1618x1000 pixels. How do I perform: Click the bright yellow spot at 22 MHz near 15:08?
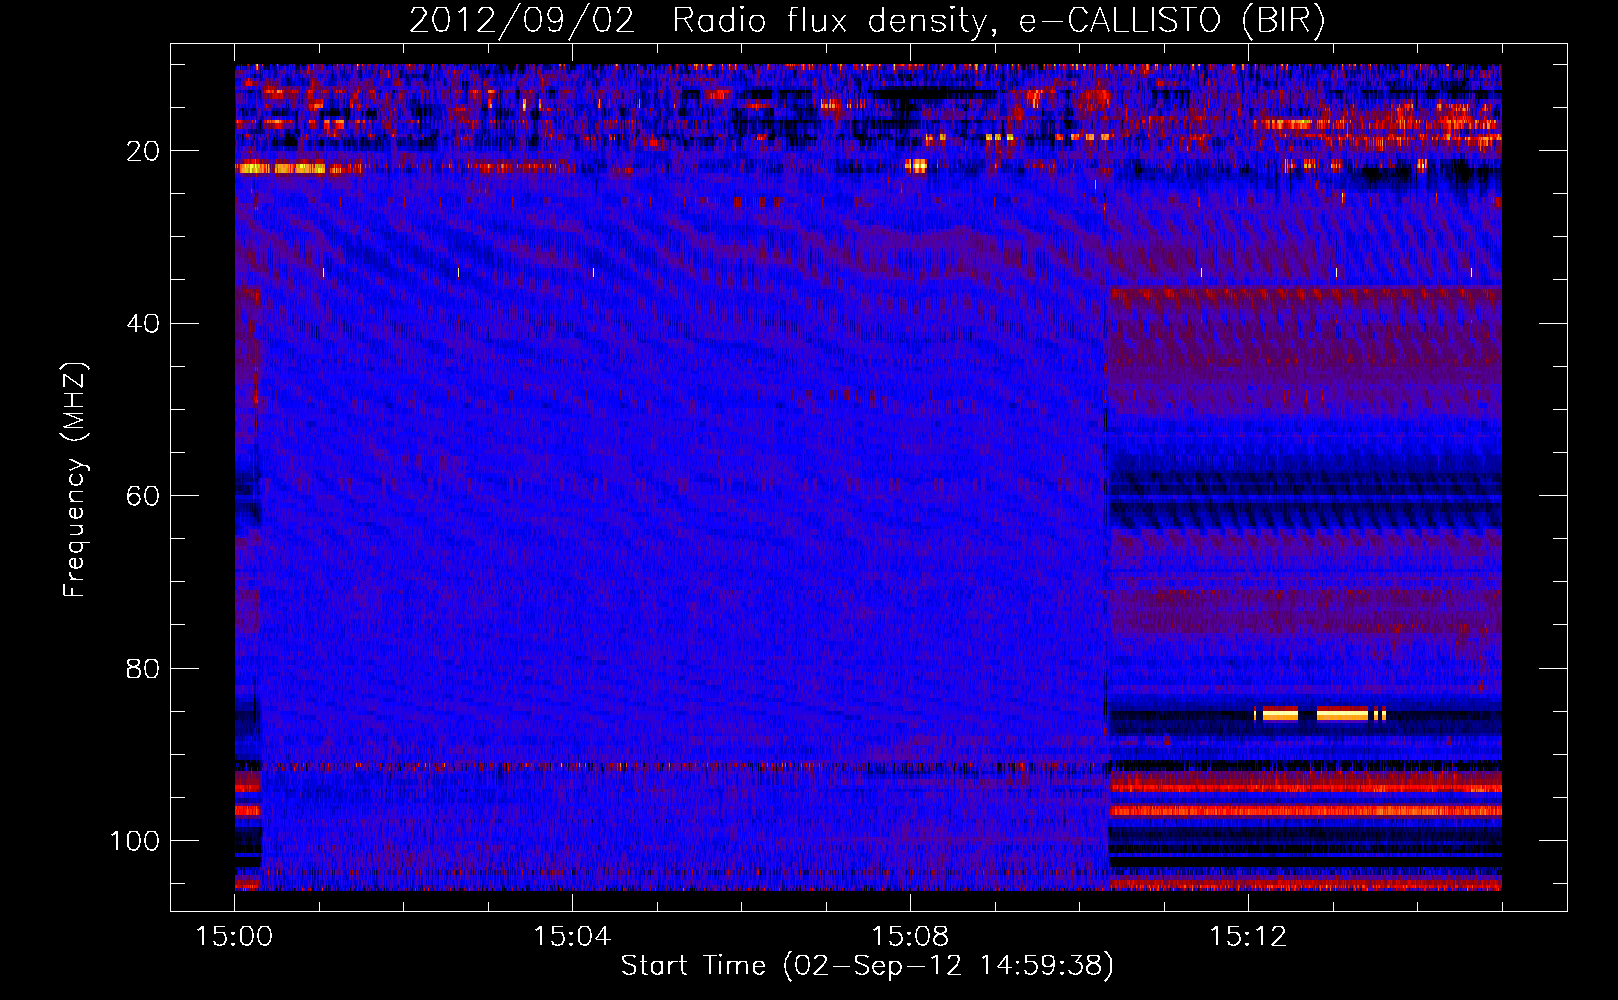(916, 166)
